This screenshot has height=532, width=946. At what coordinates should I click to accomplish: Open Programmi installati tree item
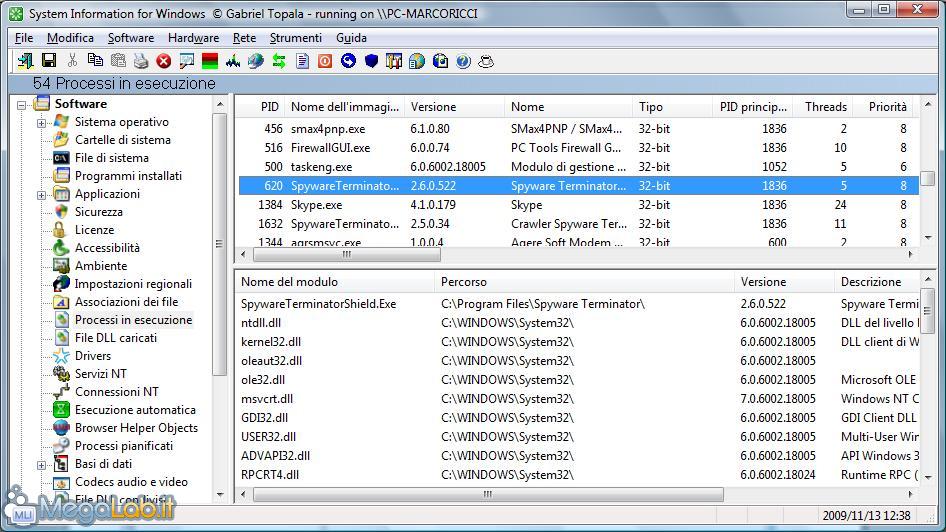point(128,176)
